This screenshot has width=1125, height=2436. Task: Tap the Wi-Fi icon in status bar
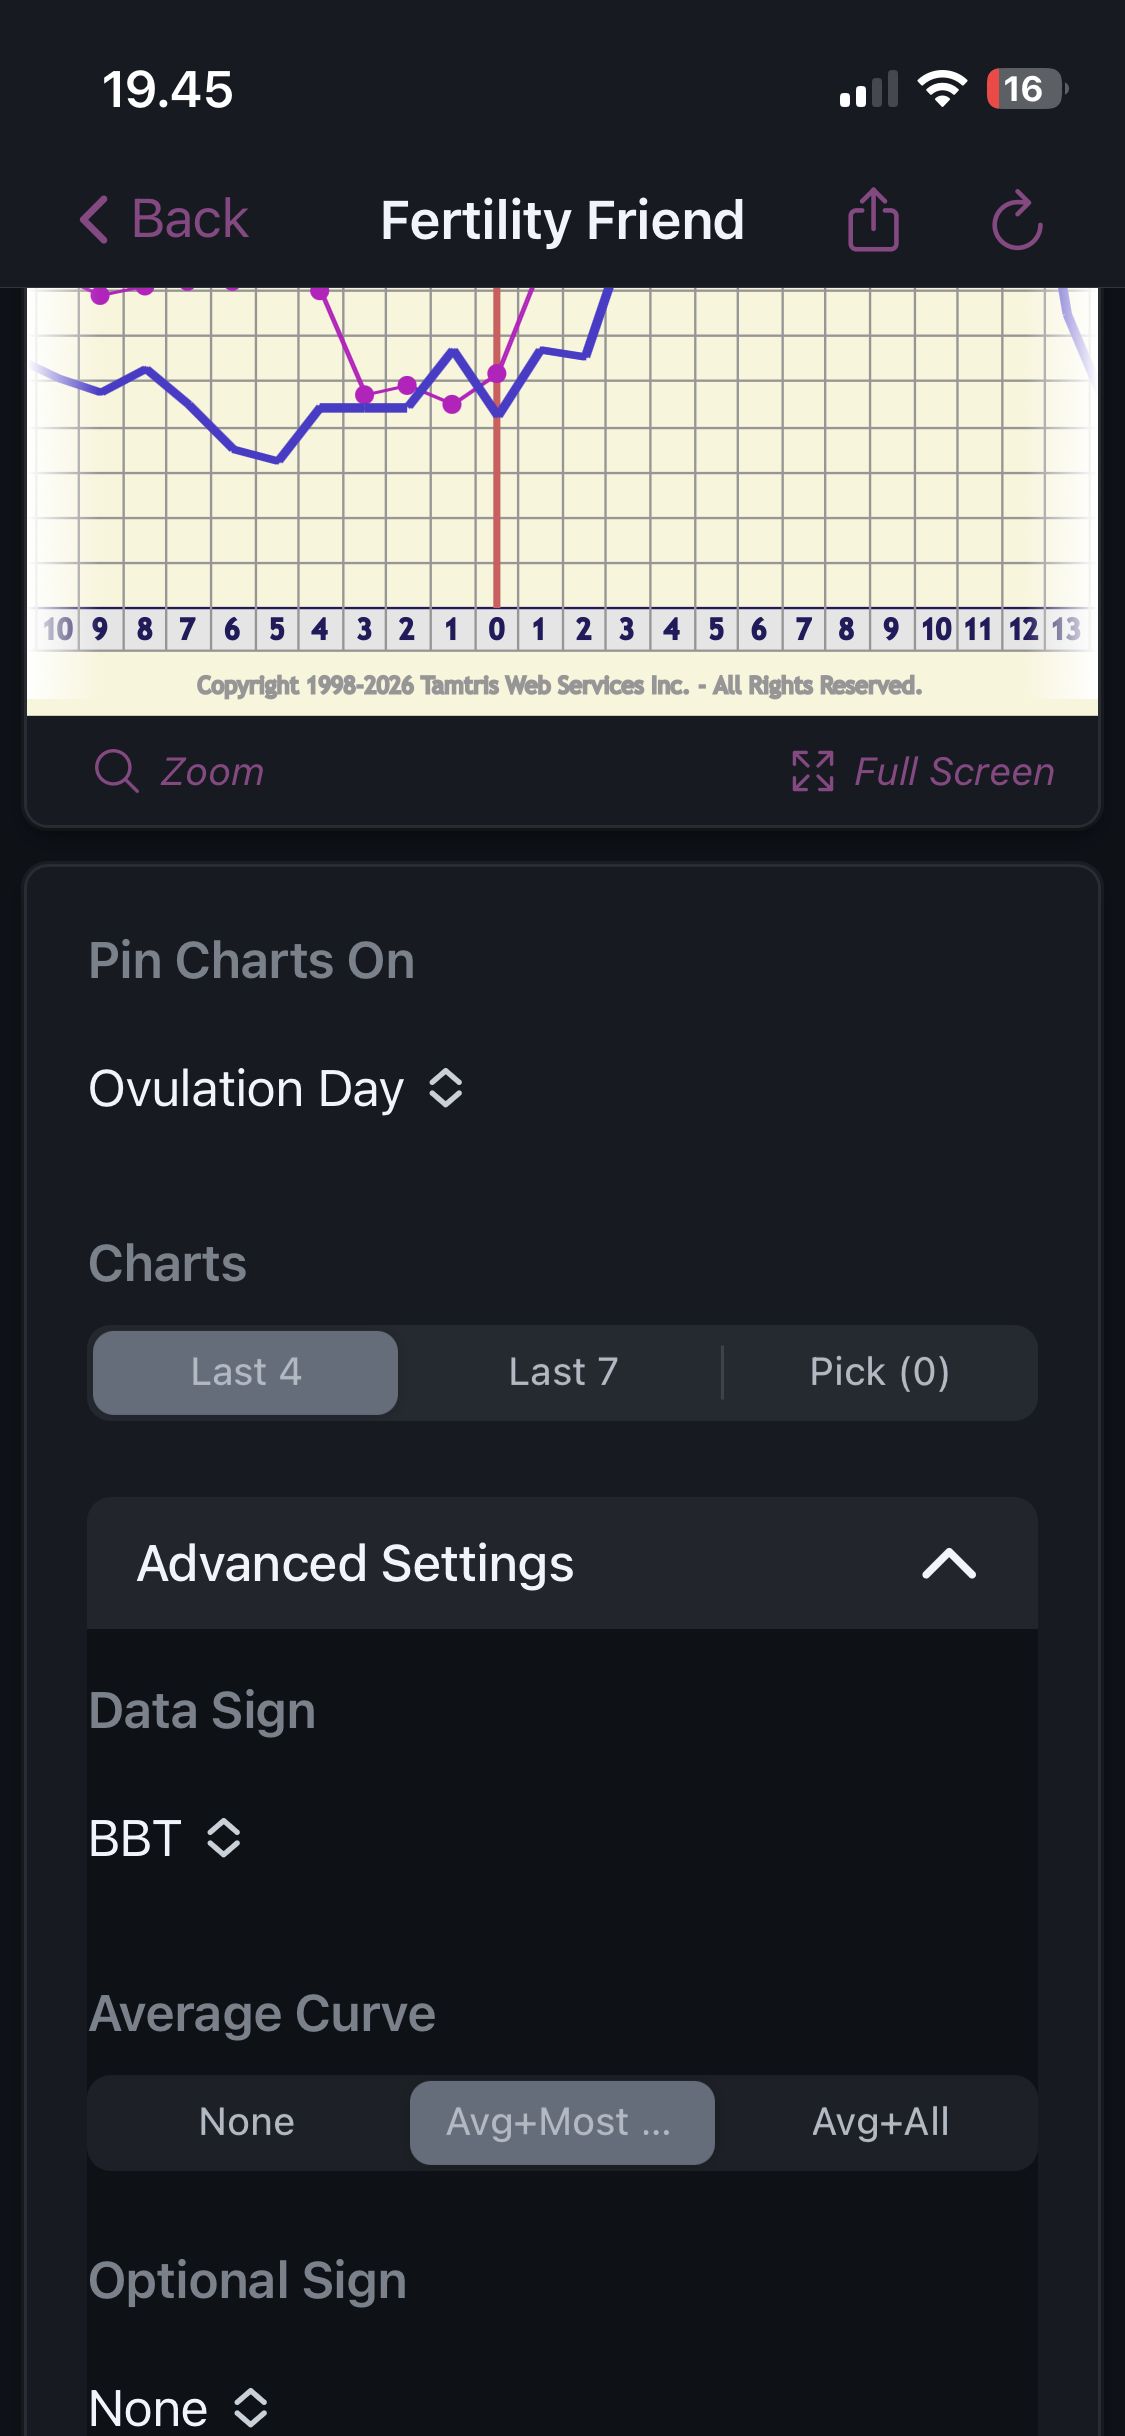[x=942, y=89]
